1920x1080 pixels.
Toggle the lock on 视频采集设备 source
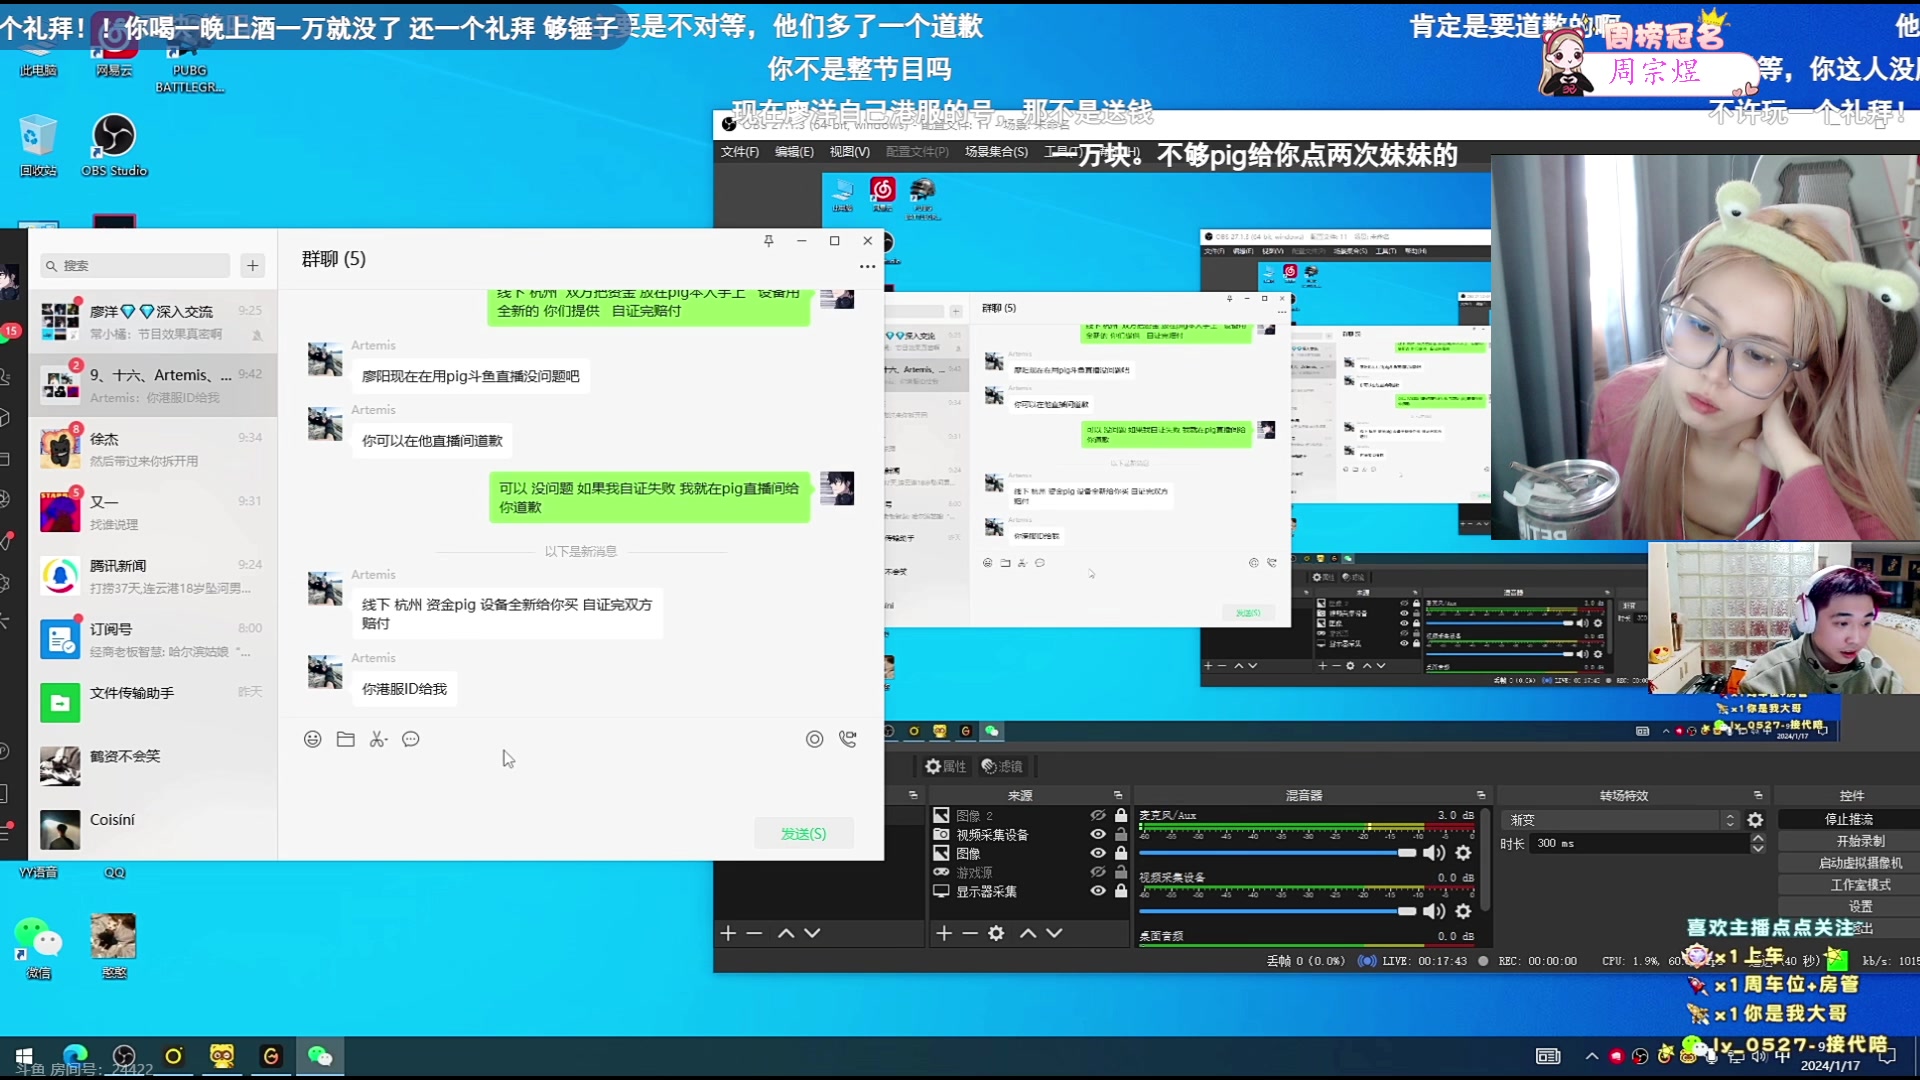click(x=1121, y=835)
